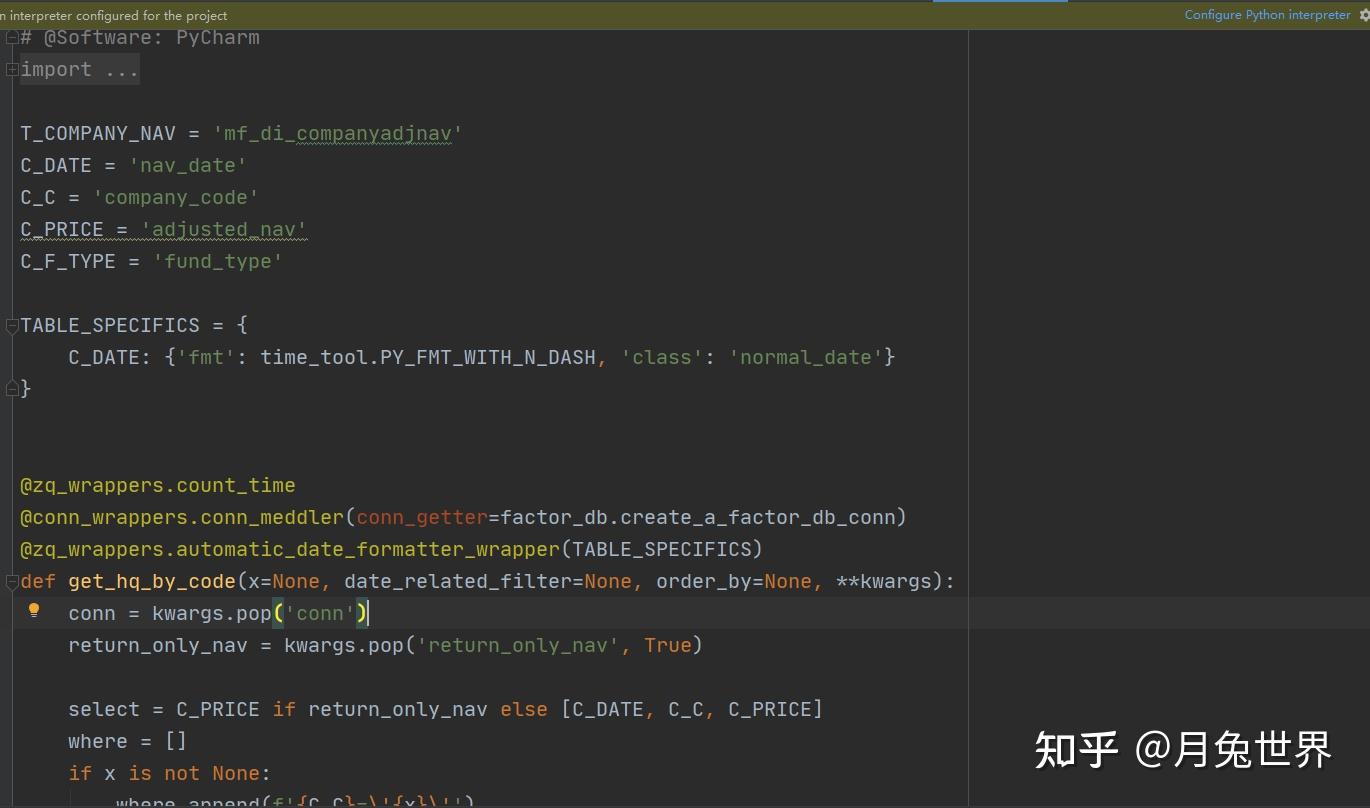
Task: Click the TABLE_SPECIFICS assignment name
Action: pos(110,326)
